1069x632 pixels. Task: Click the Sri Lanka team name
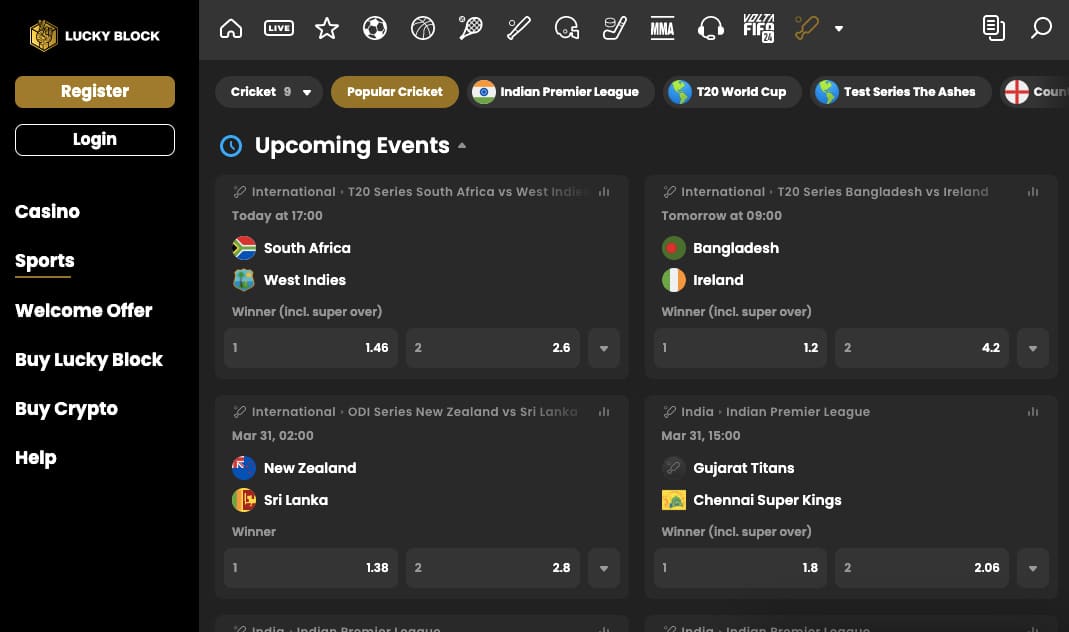296,500
